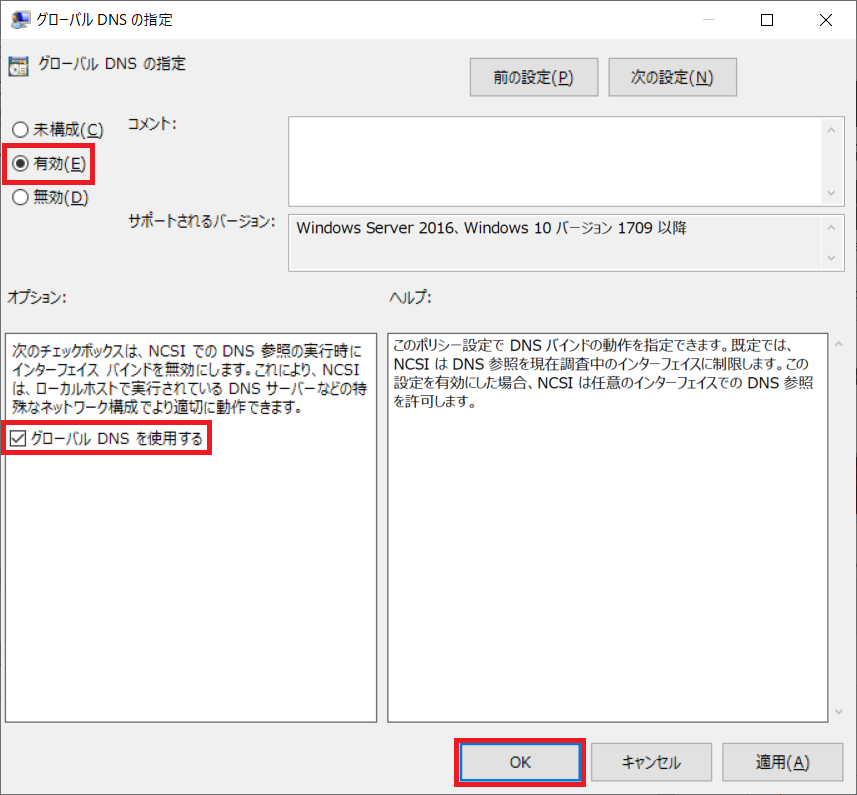Click the comment box scroll up arrow
The width and height of the screenshot is (857, 795).
(x=831, y=130)
